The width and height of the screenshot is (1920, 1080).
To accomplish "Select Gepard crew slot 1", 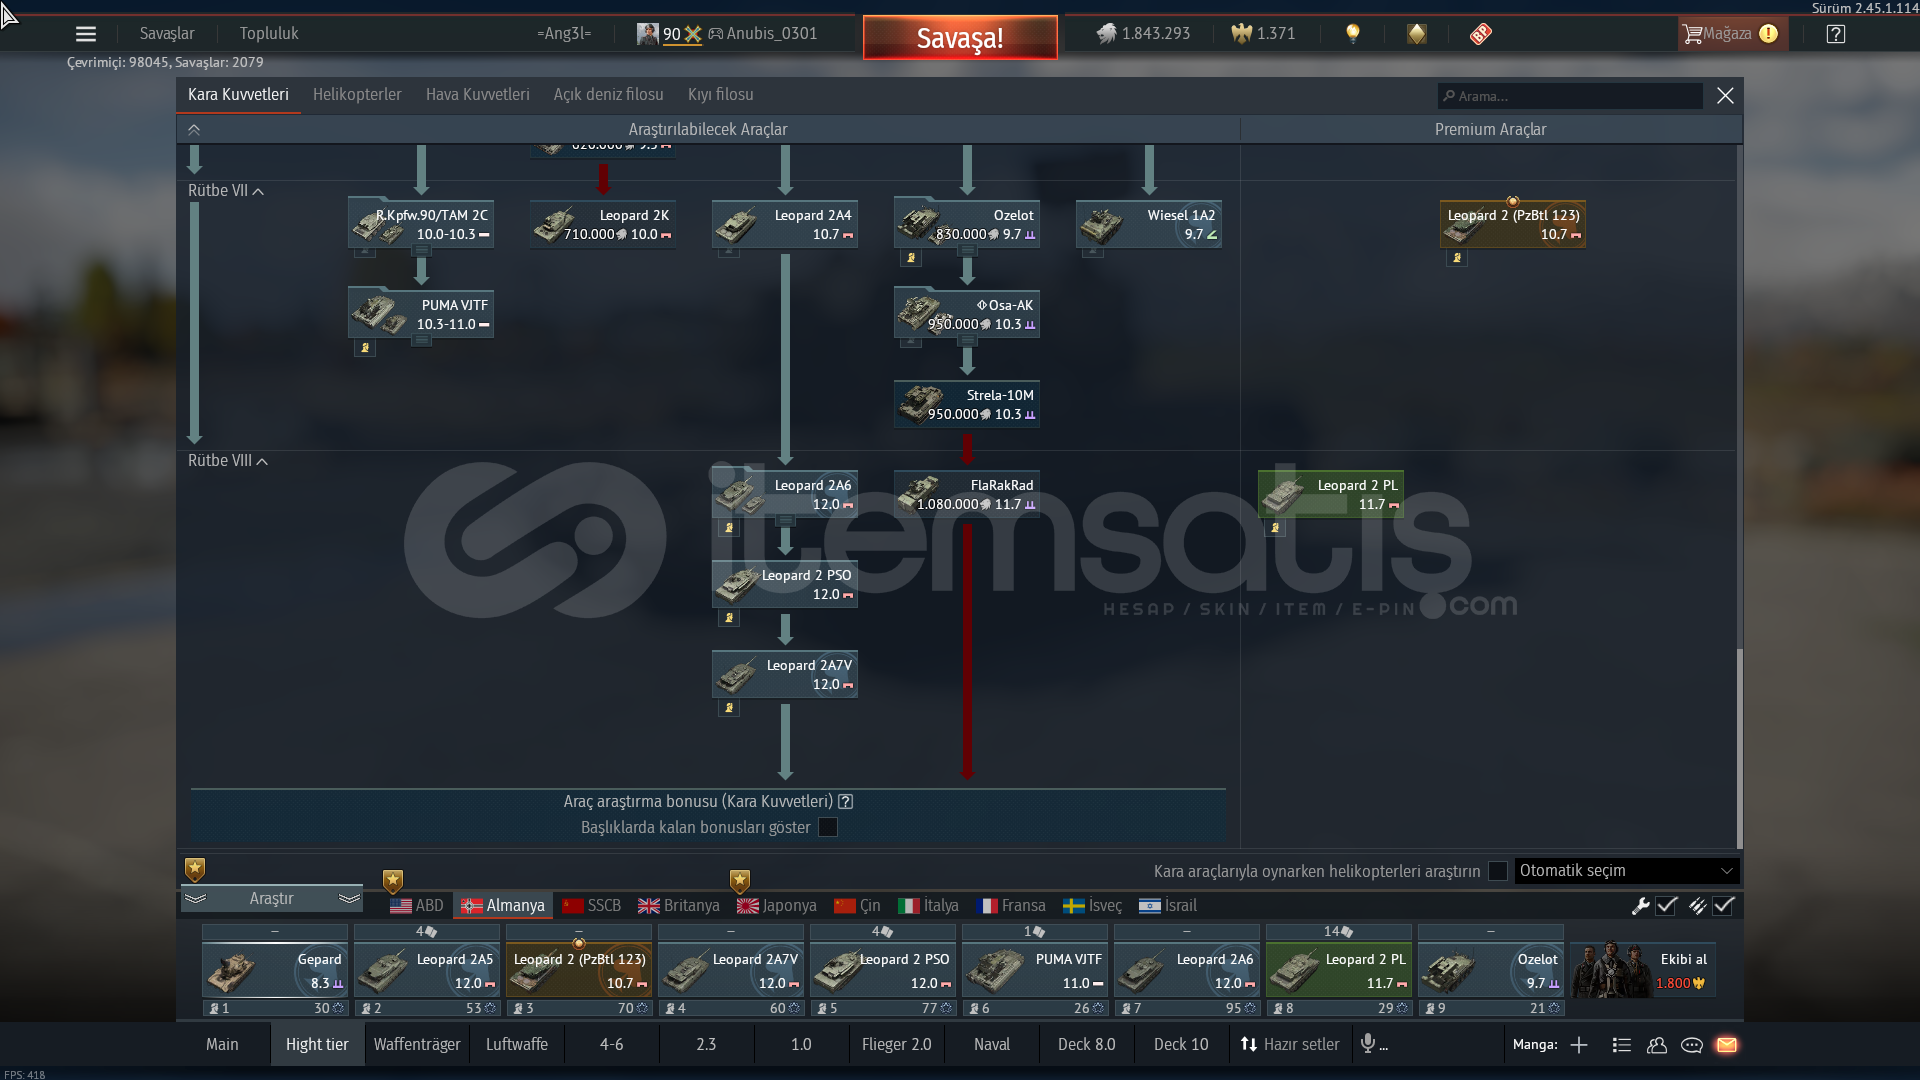I will 275,970.
